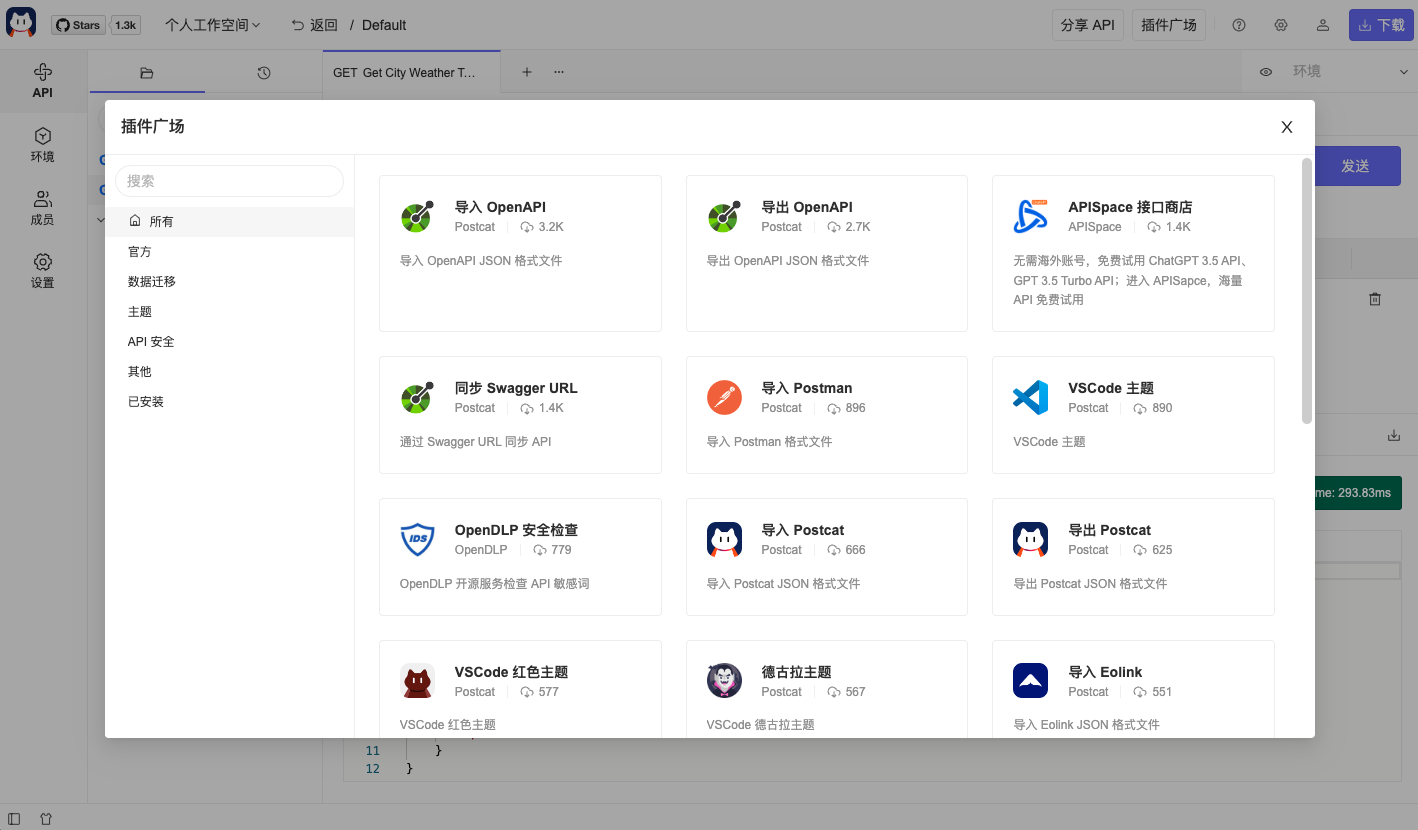Image resolution: width=1418 pixels, height=830 pixels.
Task: Close the 插件广场 dialog
Action: (1287, 127)
